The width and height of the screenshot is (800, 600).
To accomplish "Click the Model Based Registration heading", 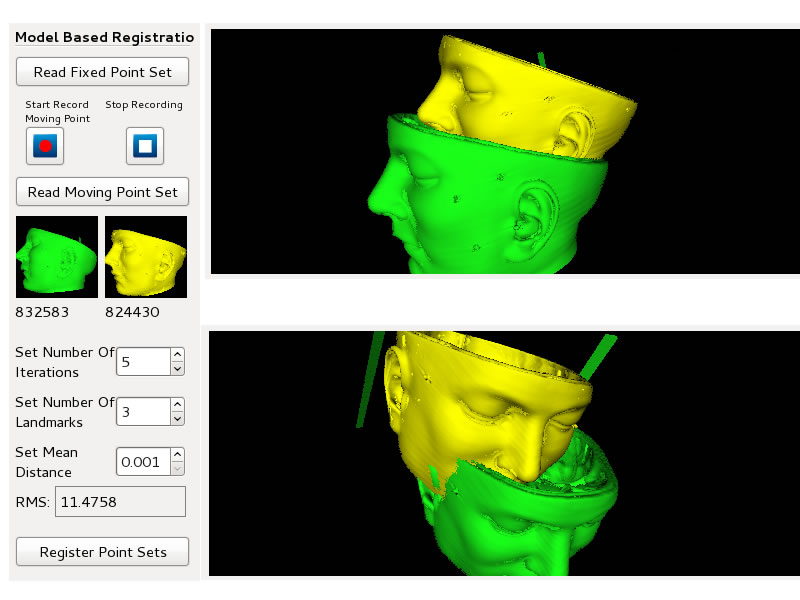I will [x=105, y=37].
